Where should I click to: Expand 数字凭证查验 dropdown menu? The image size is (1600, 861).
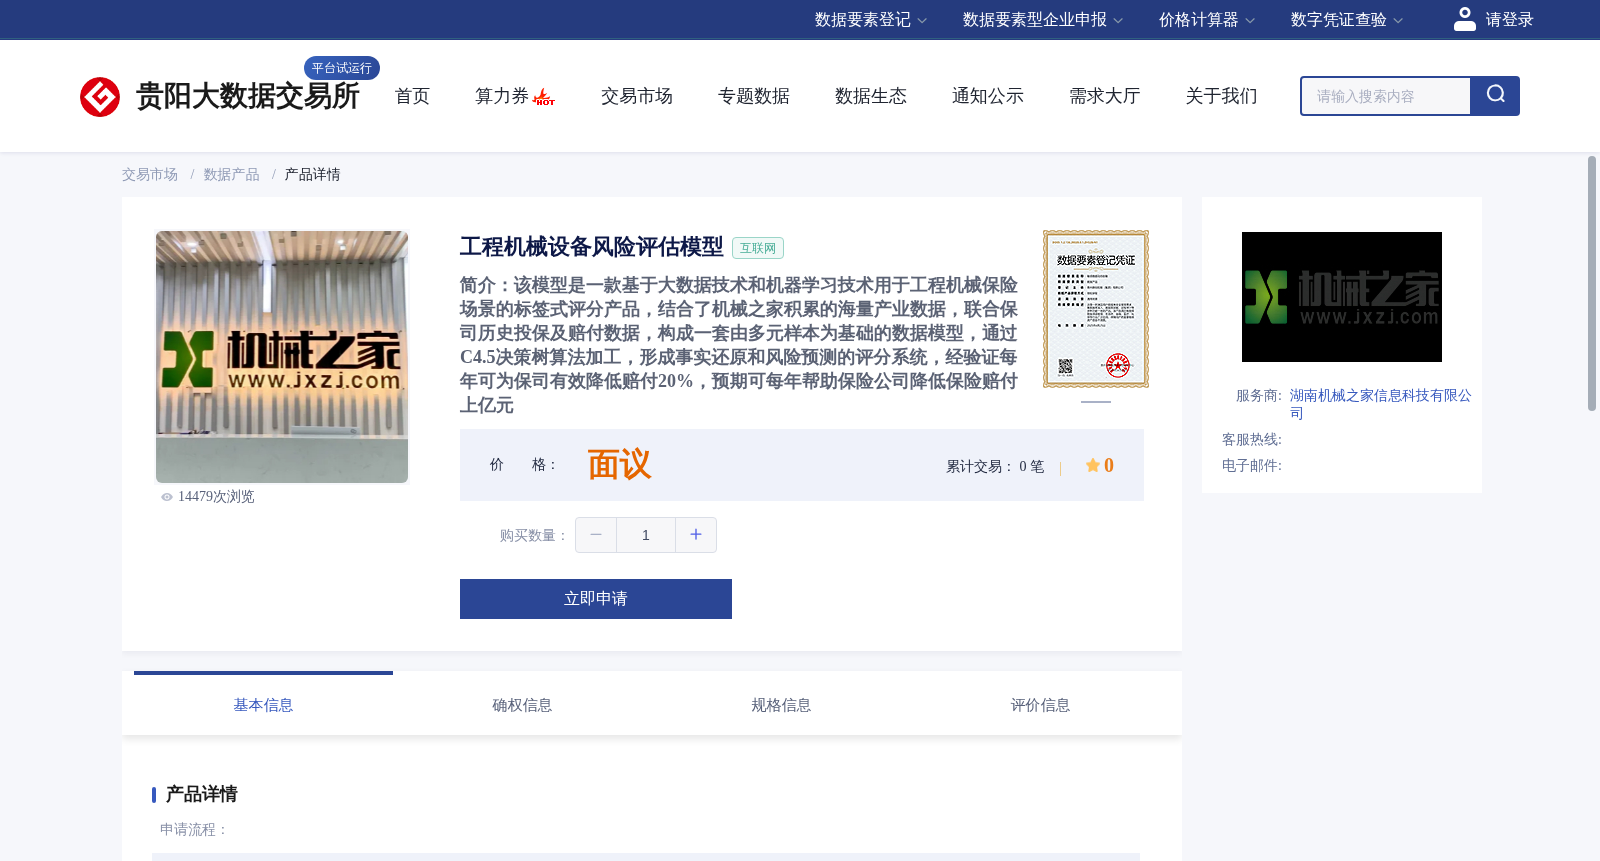(x=1347, y=20)
